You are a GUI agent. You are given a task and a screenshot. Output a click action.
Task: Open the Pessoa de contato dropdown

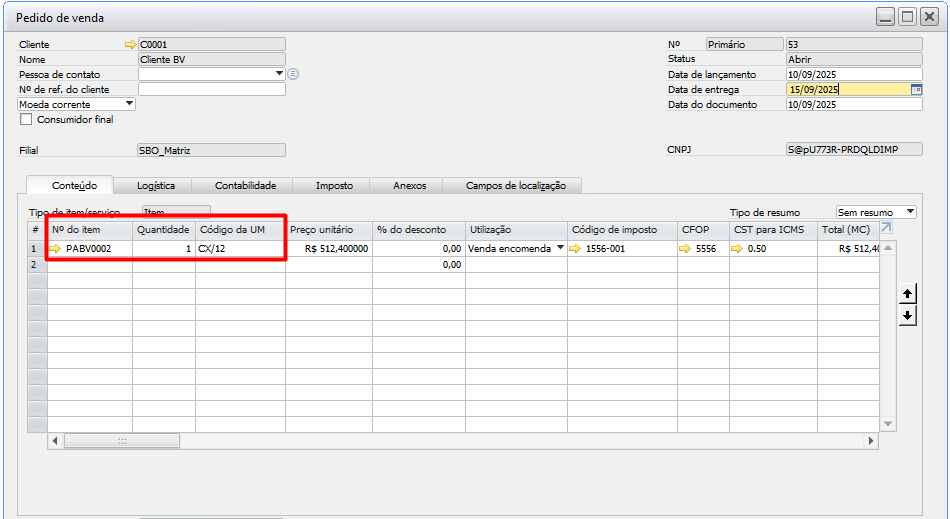(279, 74)
